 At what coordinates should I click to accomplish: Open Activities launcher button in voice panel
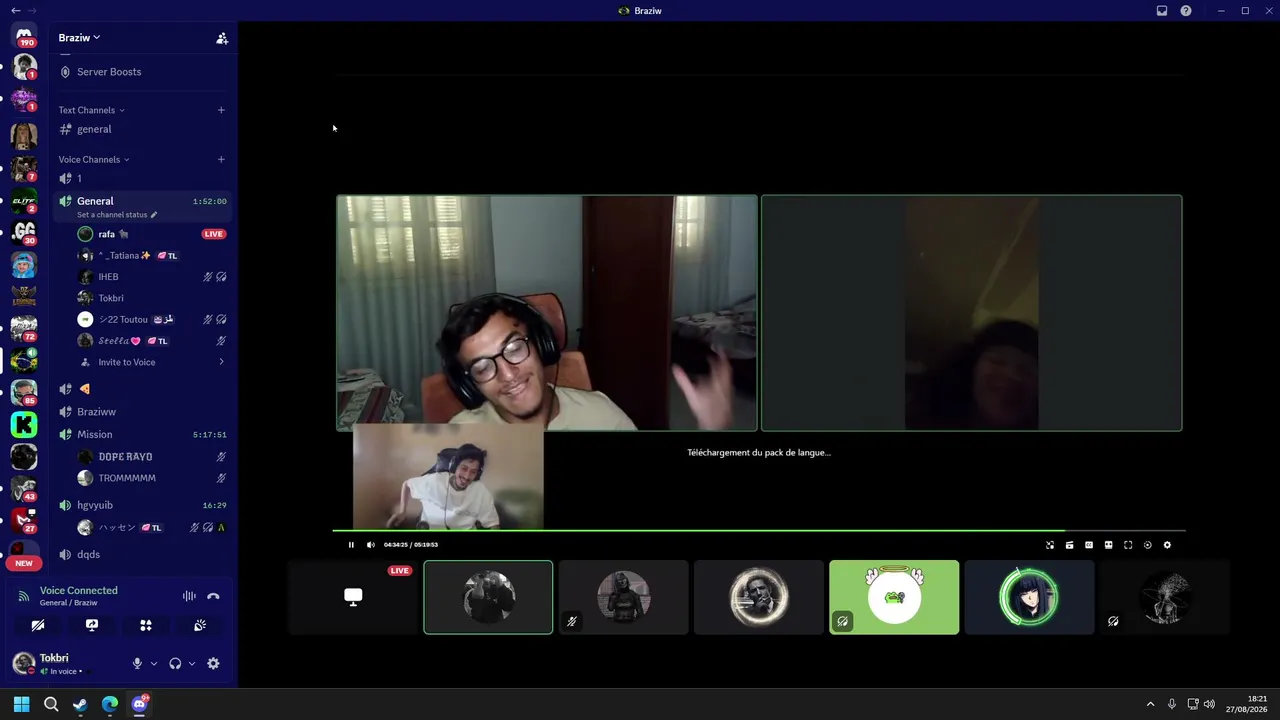[146, 625]
